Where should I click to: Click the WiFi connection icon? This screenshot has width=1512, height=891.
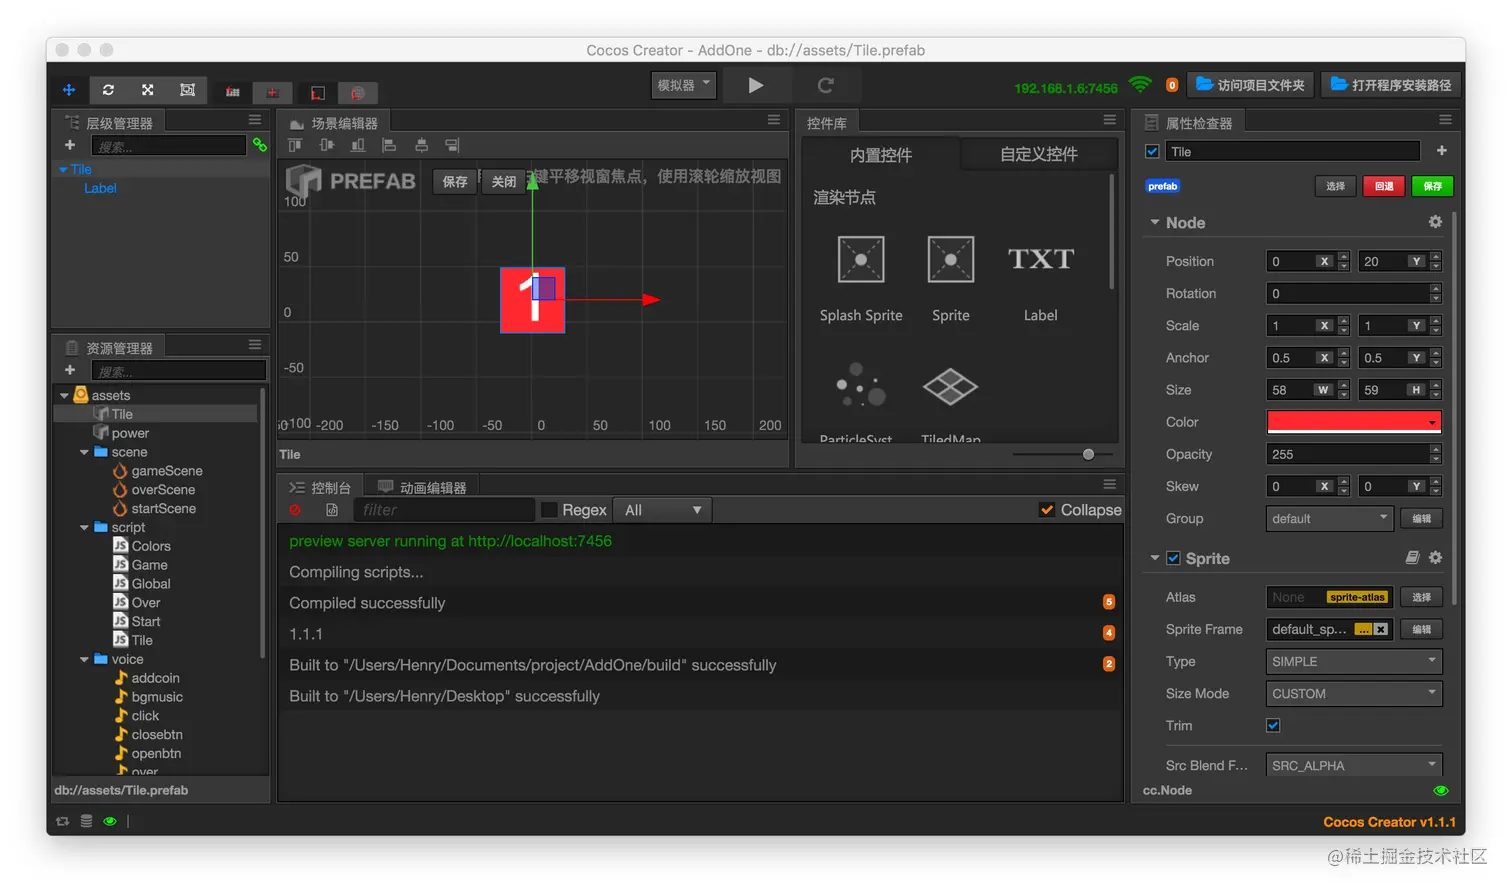1140,85
